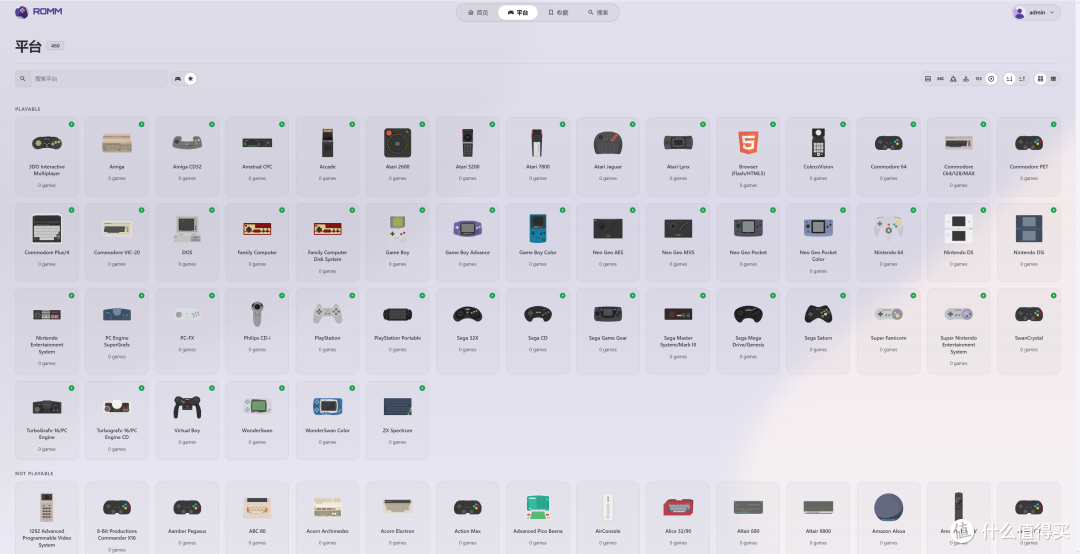Open the 3DO Interactive Multiplayer platform
The width and height of the screenshot is (1080, 554).
(x=47, y=156)
